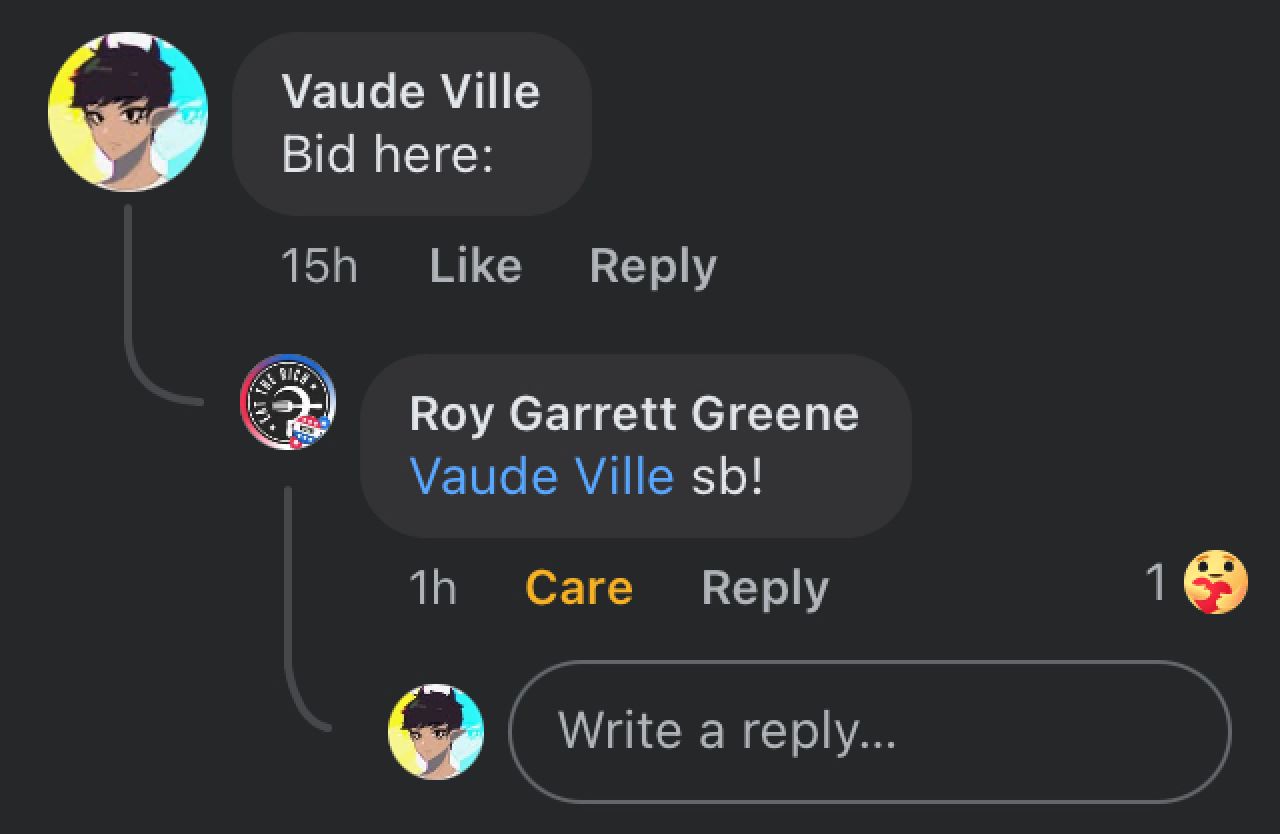Click the badge sticker on Roy's avatar
This screenshot has width=1280, height=834.
click(x=308, y=432)
